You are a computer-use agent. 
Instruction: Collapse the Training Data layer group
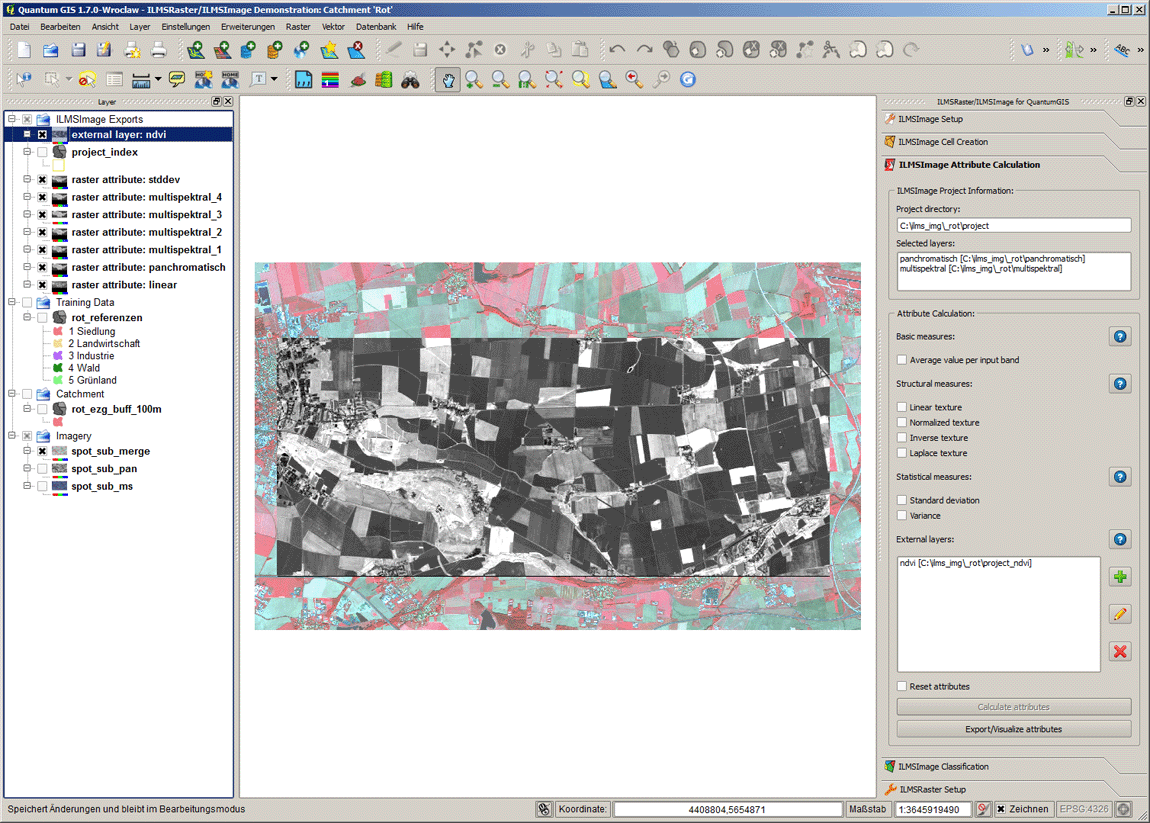tap(12, 302)
